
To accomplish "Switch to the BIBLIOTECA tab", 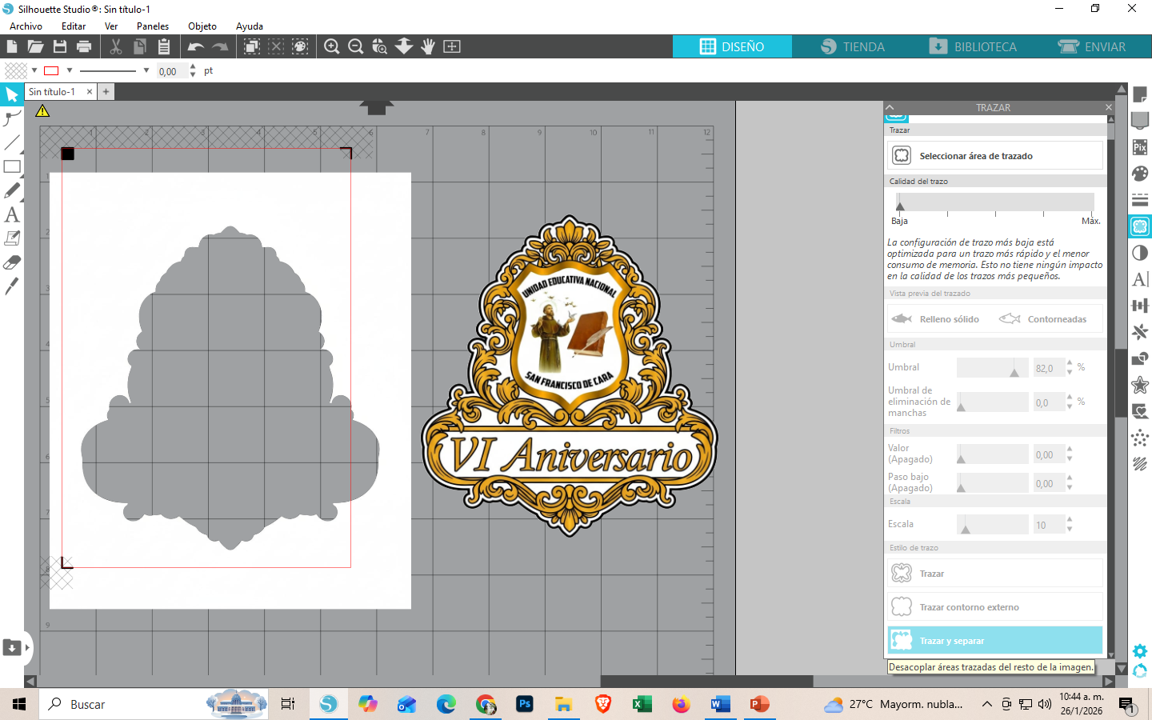I will pos(972,46).
